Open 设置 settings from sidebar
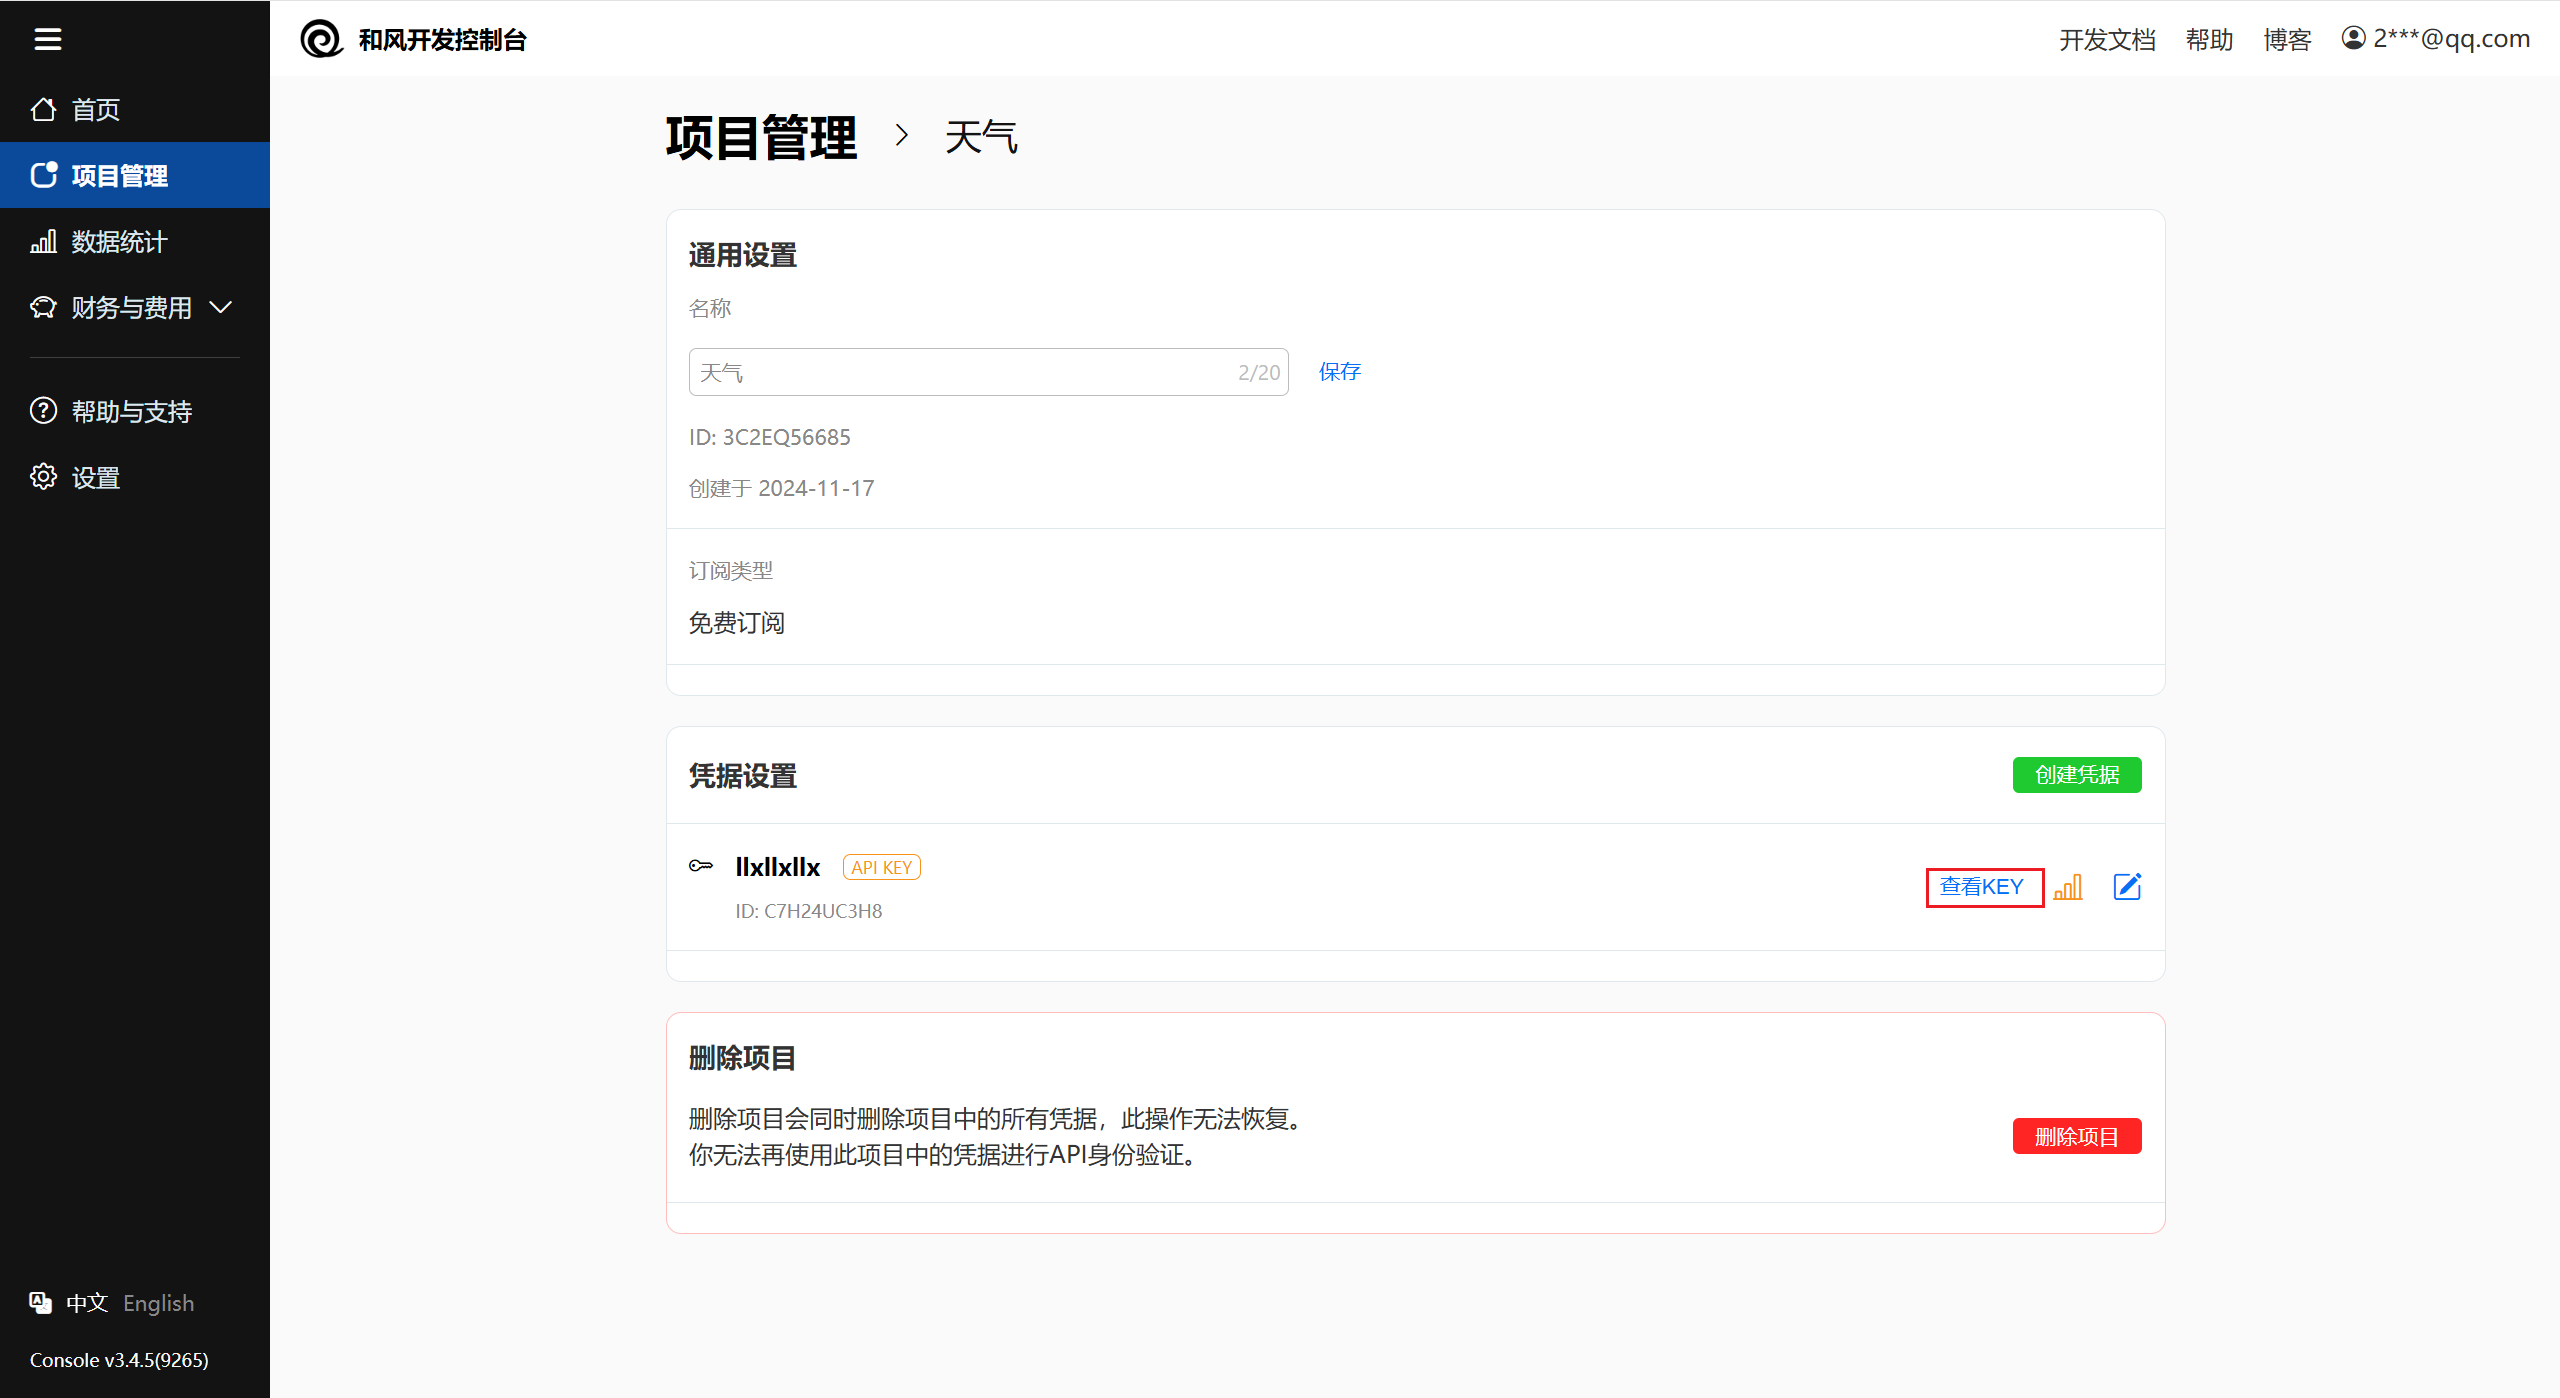The width and height of the screenshot is (2560, 1398). (x=95, y=477)
